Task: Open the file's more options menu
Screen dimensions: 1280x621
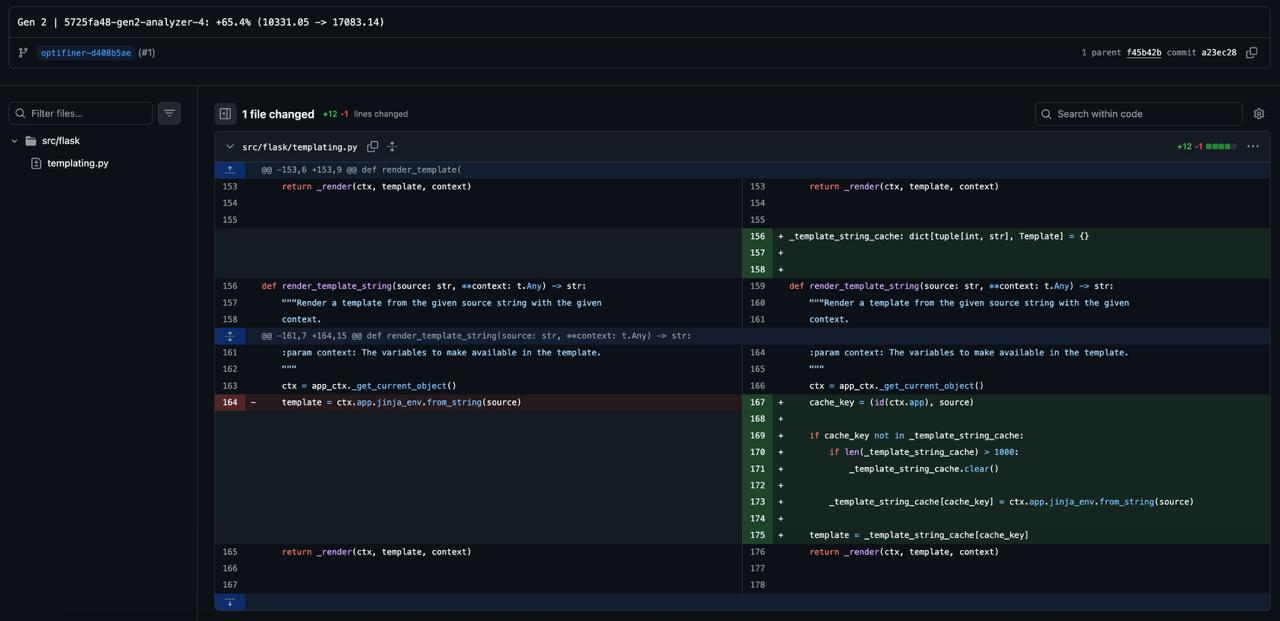Action: tap(1252, 147)
